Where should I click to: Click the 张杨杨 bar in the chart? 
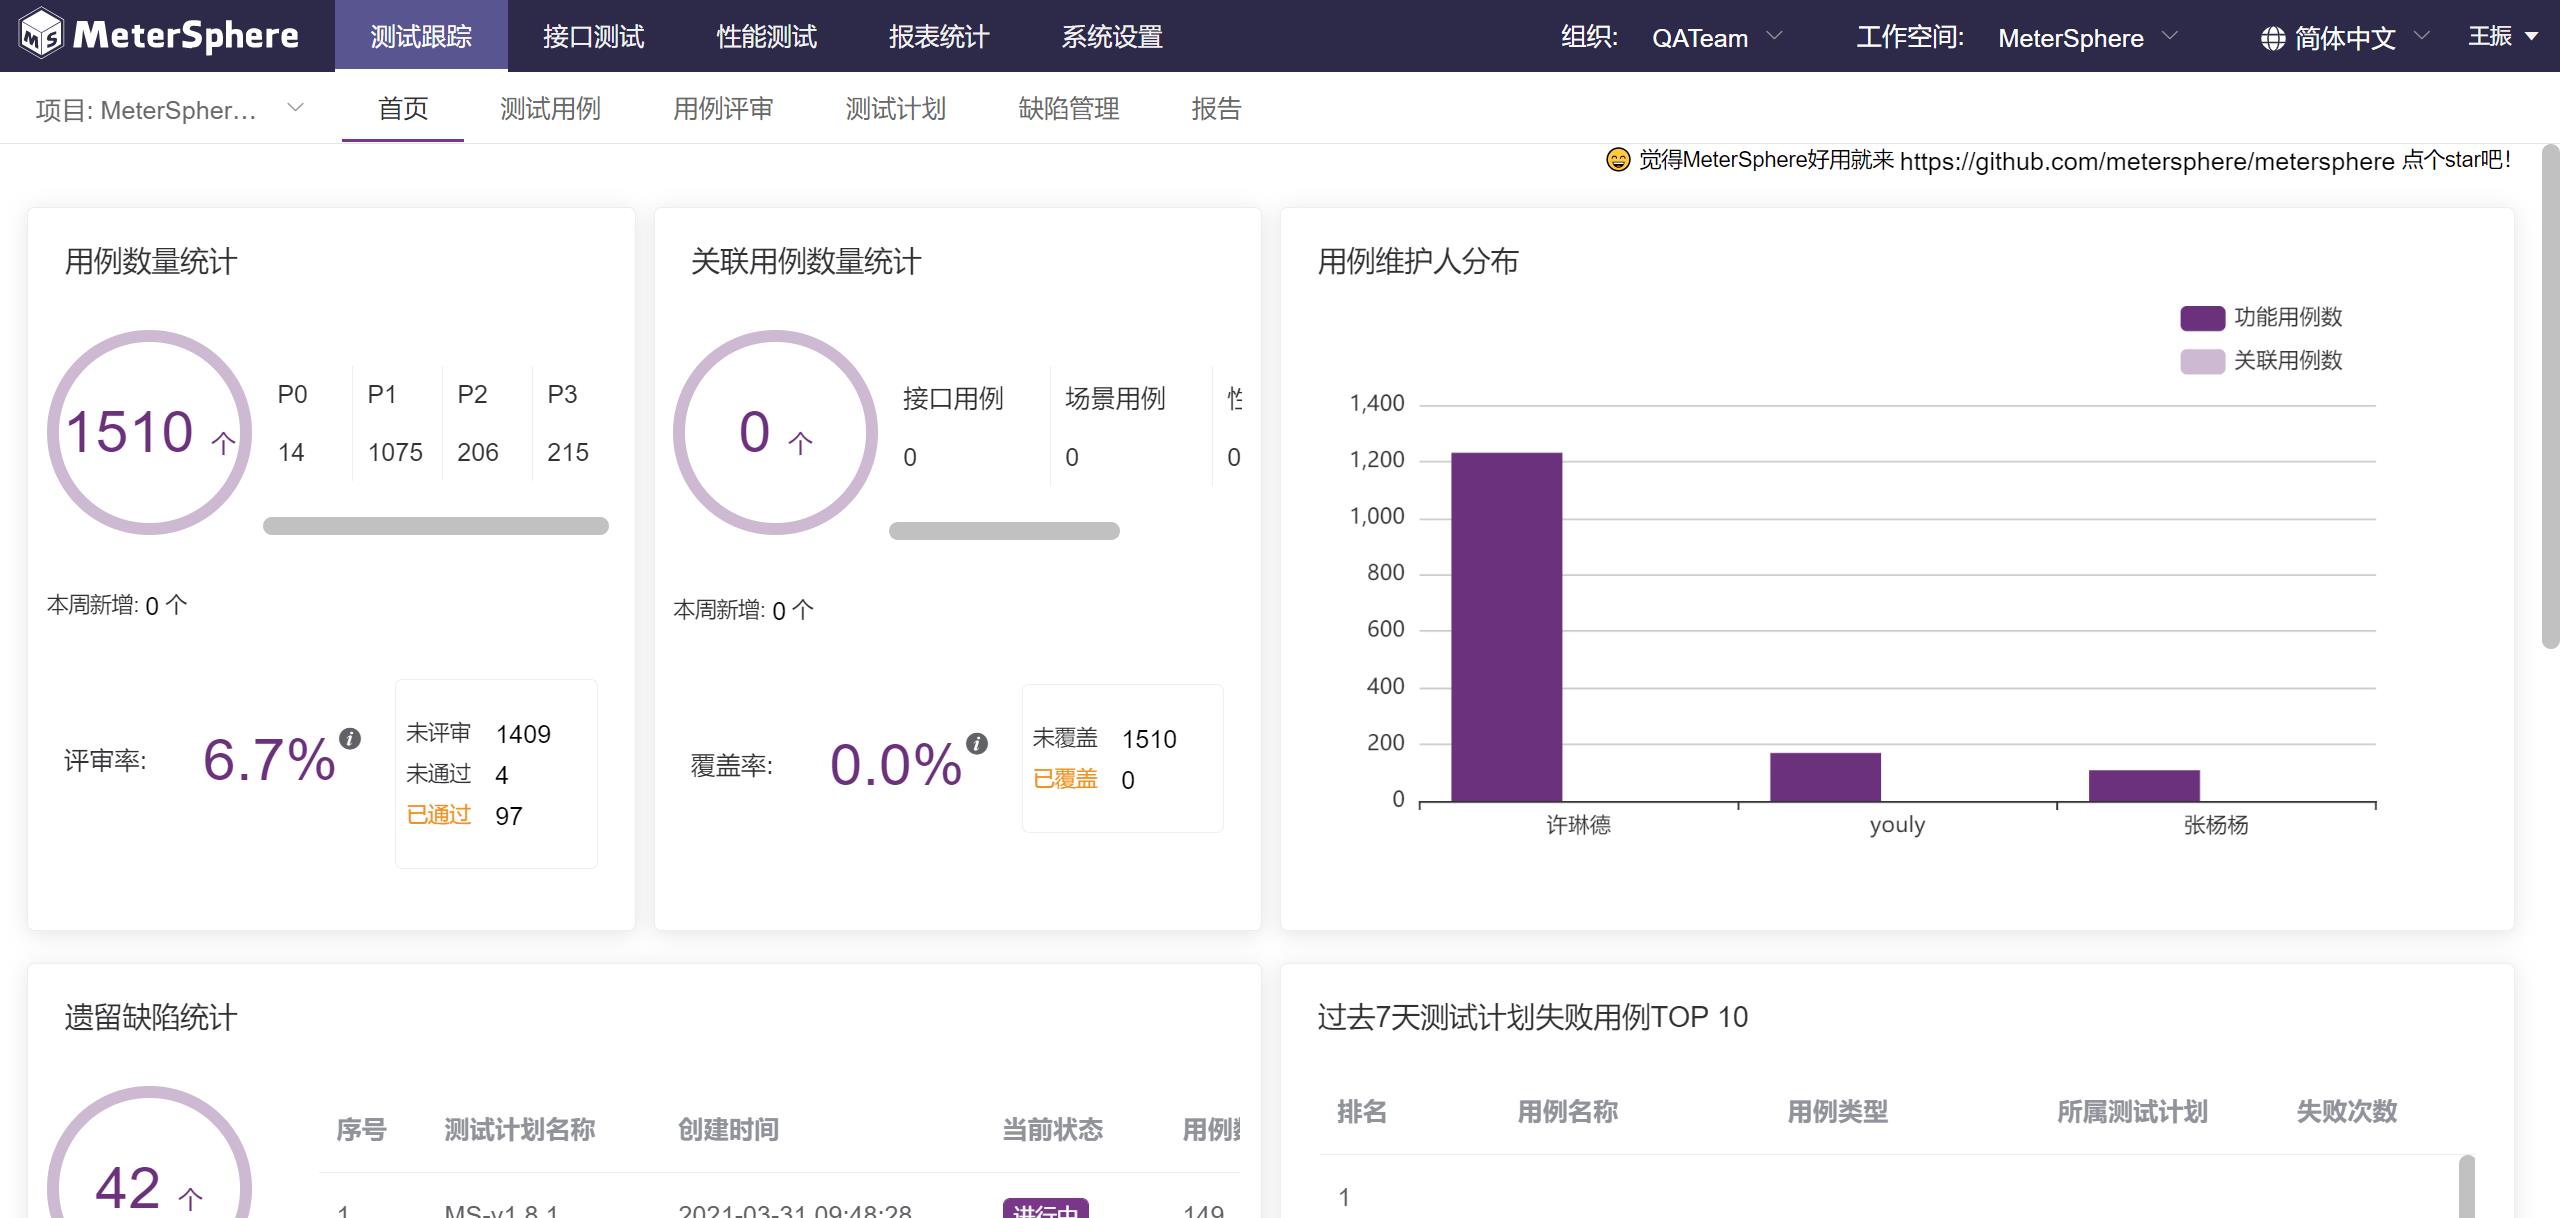2144,786
